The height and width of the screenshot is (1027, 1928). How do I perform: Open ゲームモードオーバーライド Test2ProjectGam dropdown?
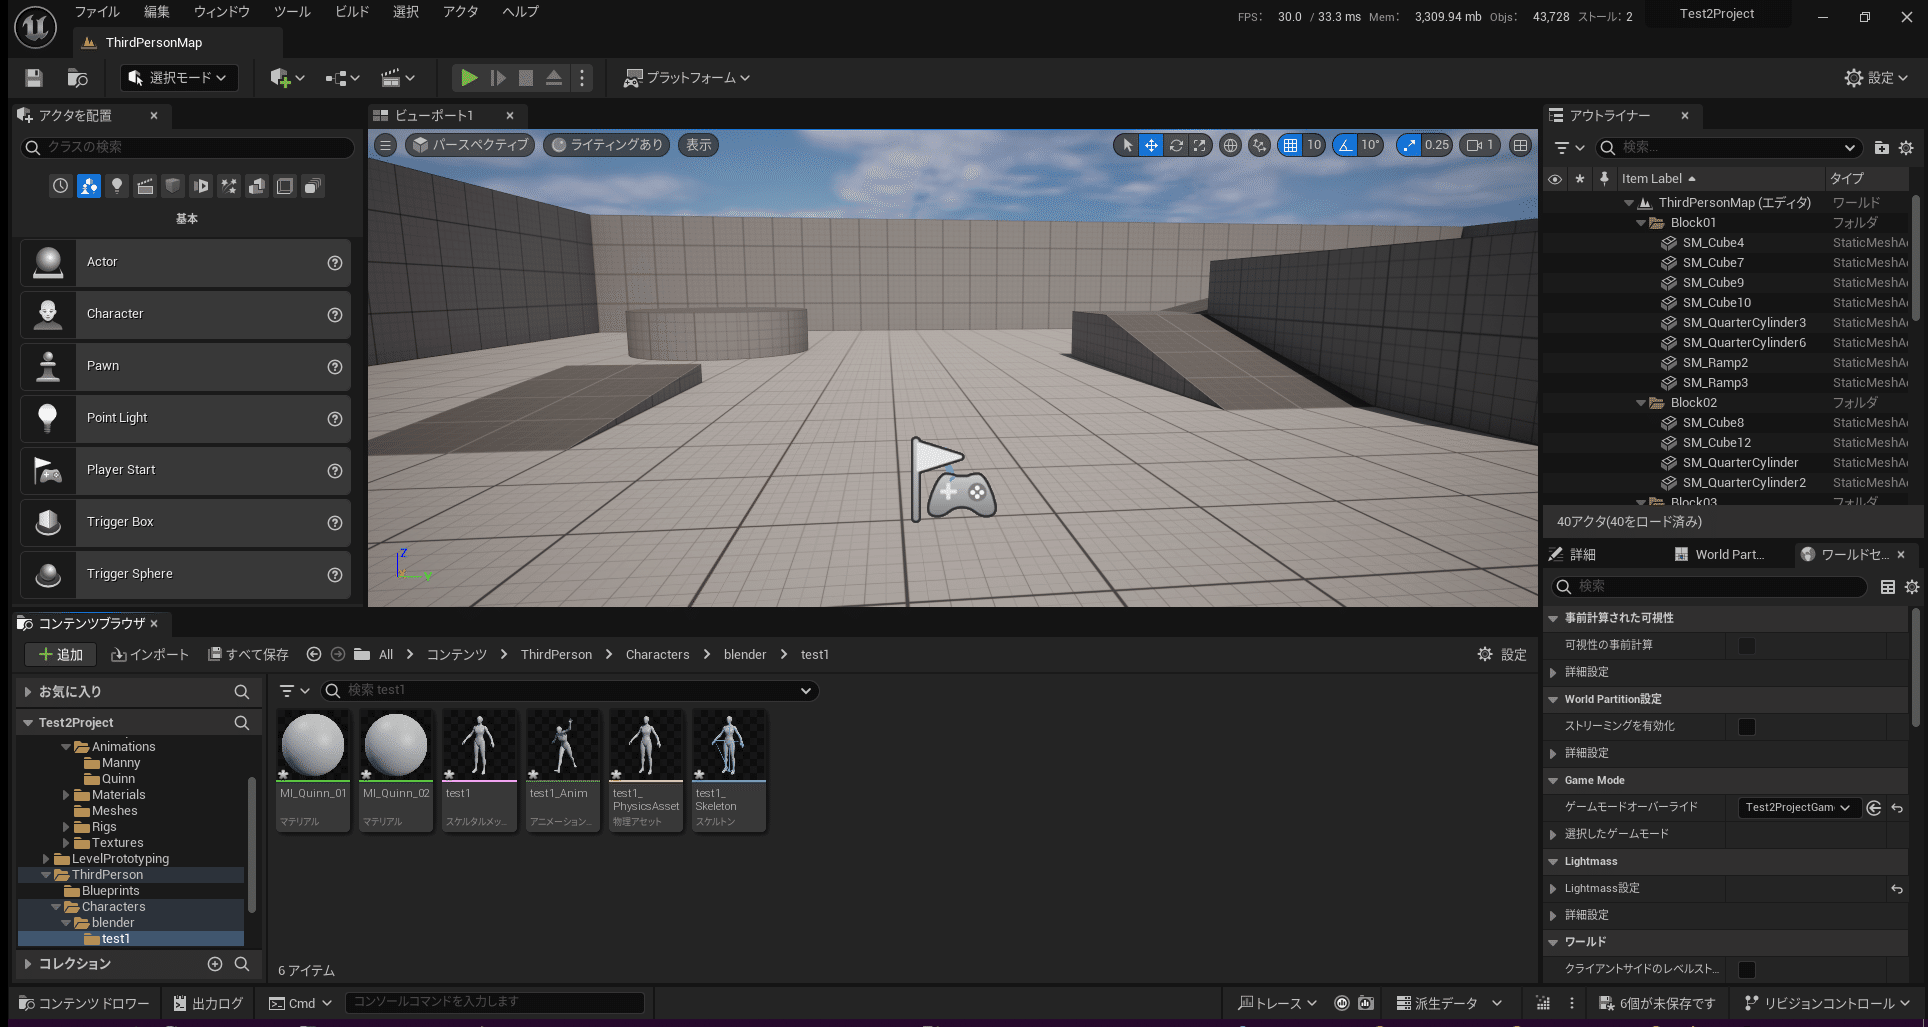coord(1798,807)
